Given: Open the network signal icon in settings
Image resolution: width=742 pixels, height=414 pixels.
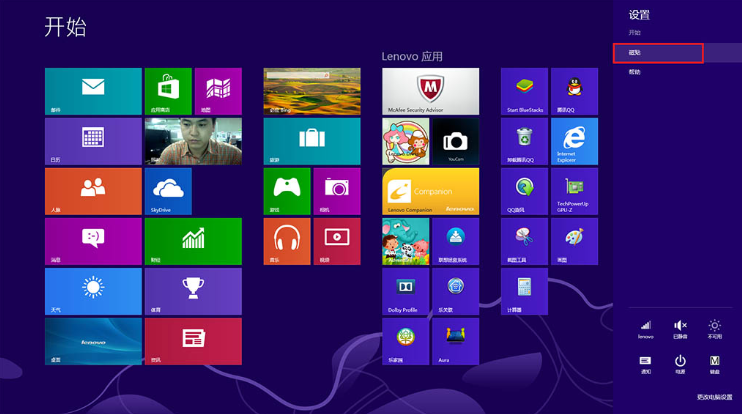Looking at the screenshot, I should coord(646,328).
